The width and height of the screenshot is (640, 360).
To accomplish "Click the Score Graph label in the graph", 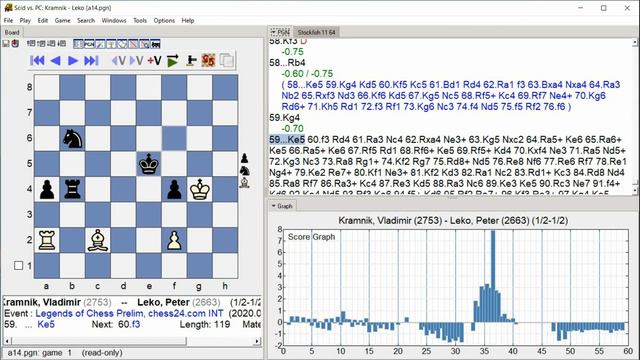I will click(311, 237).
